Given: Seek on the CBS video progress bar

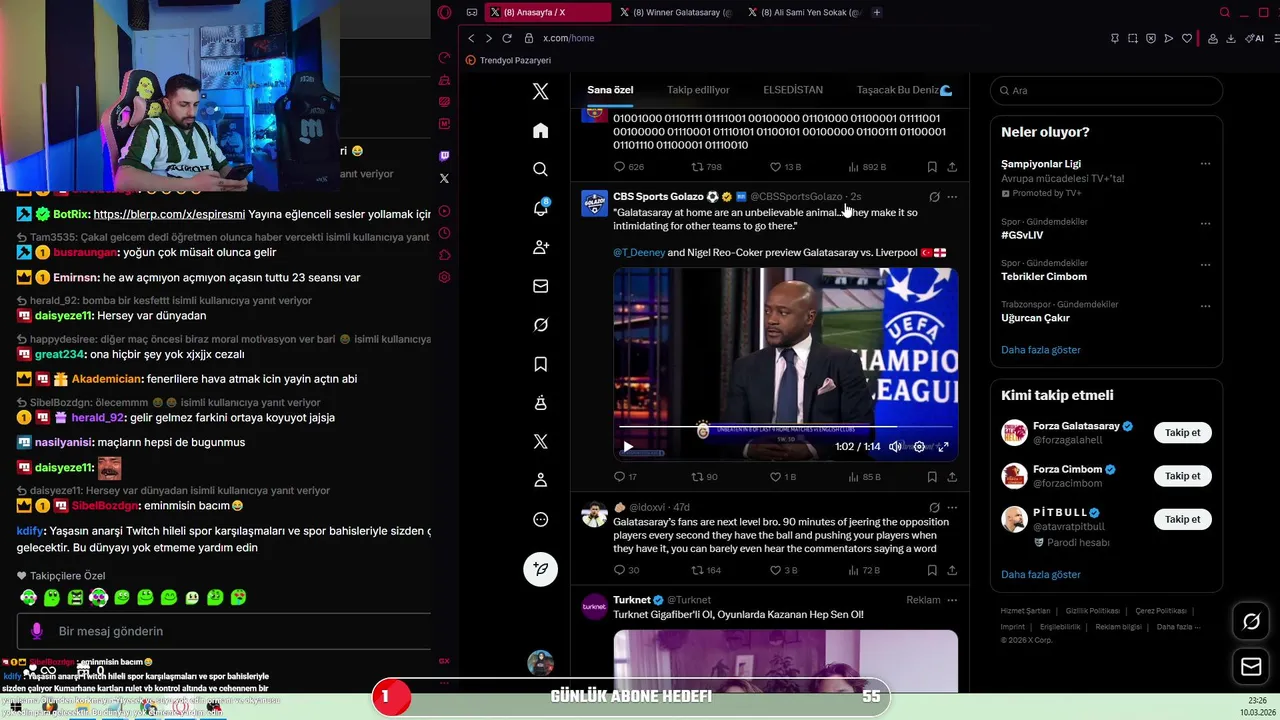Looking at the screenshot, I should [x=785, y=427].
